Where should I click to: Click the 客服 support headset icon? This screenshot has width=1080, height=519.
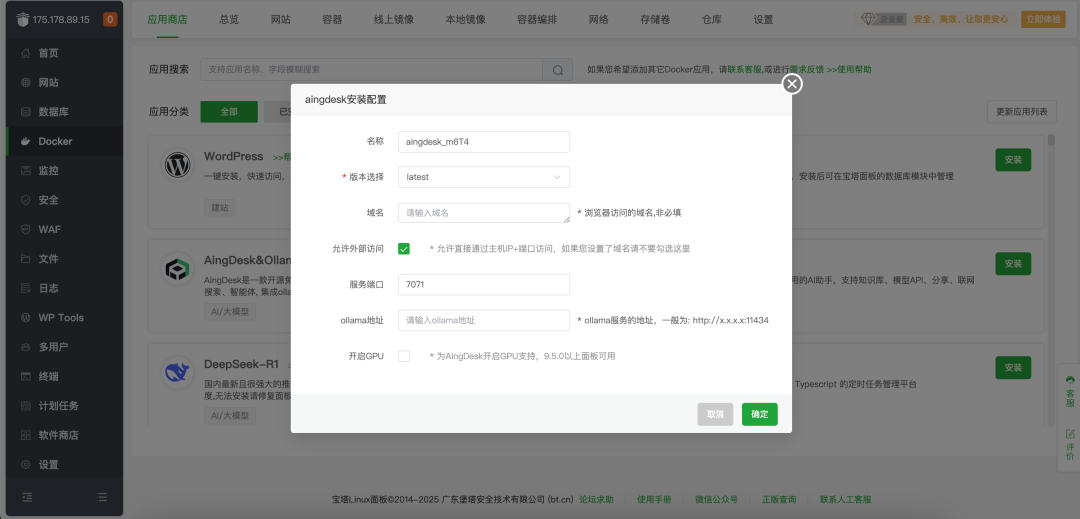(x=1070, y=380)
